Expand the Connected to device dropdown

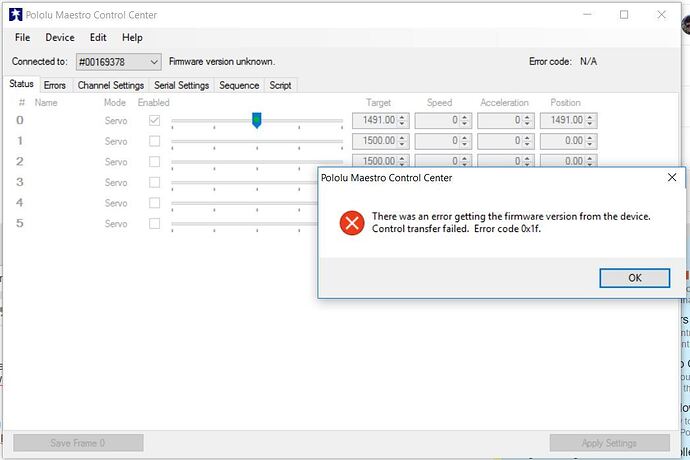click(x=154, y=62)
